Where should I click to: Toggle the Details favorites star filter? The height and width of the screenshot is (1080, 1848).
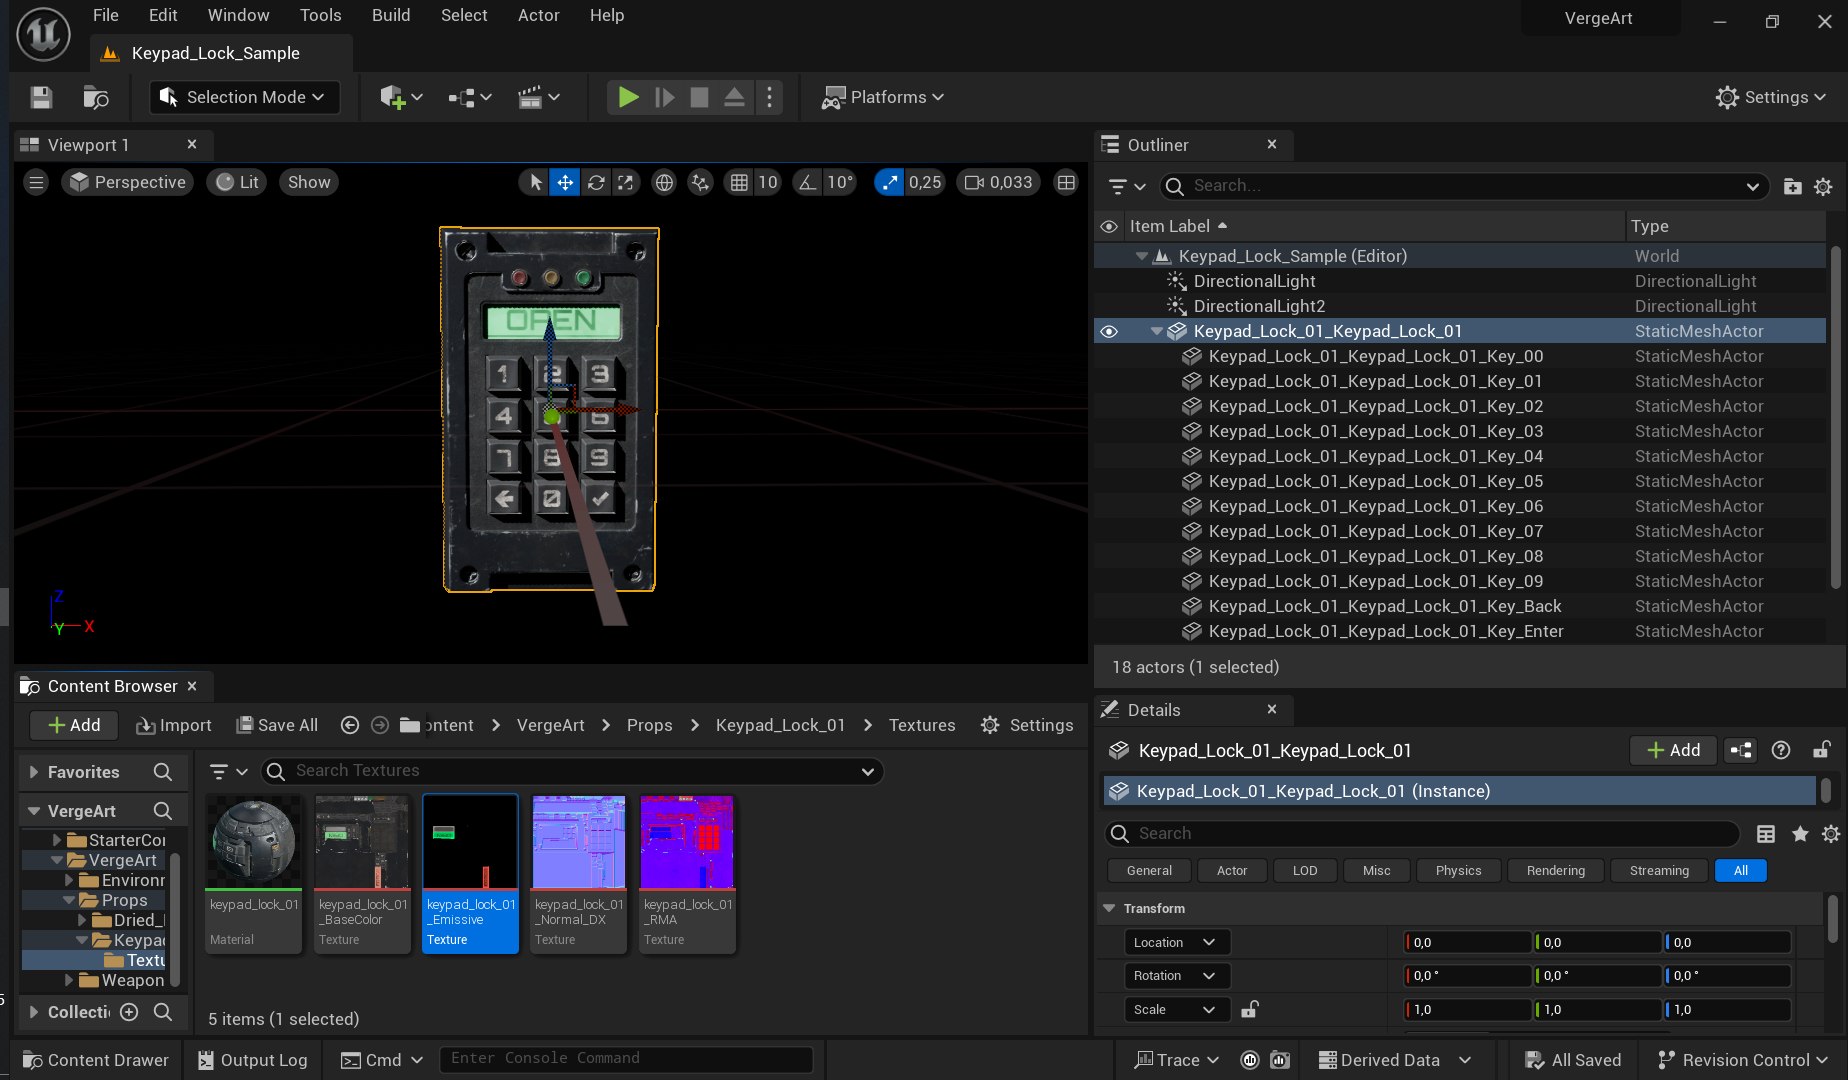pos(1800,834)
